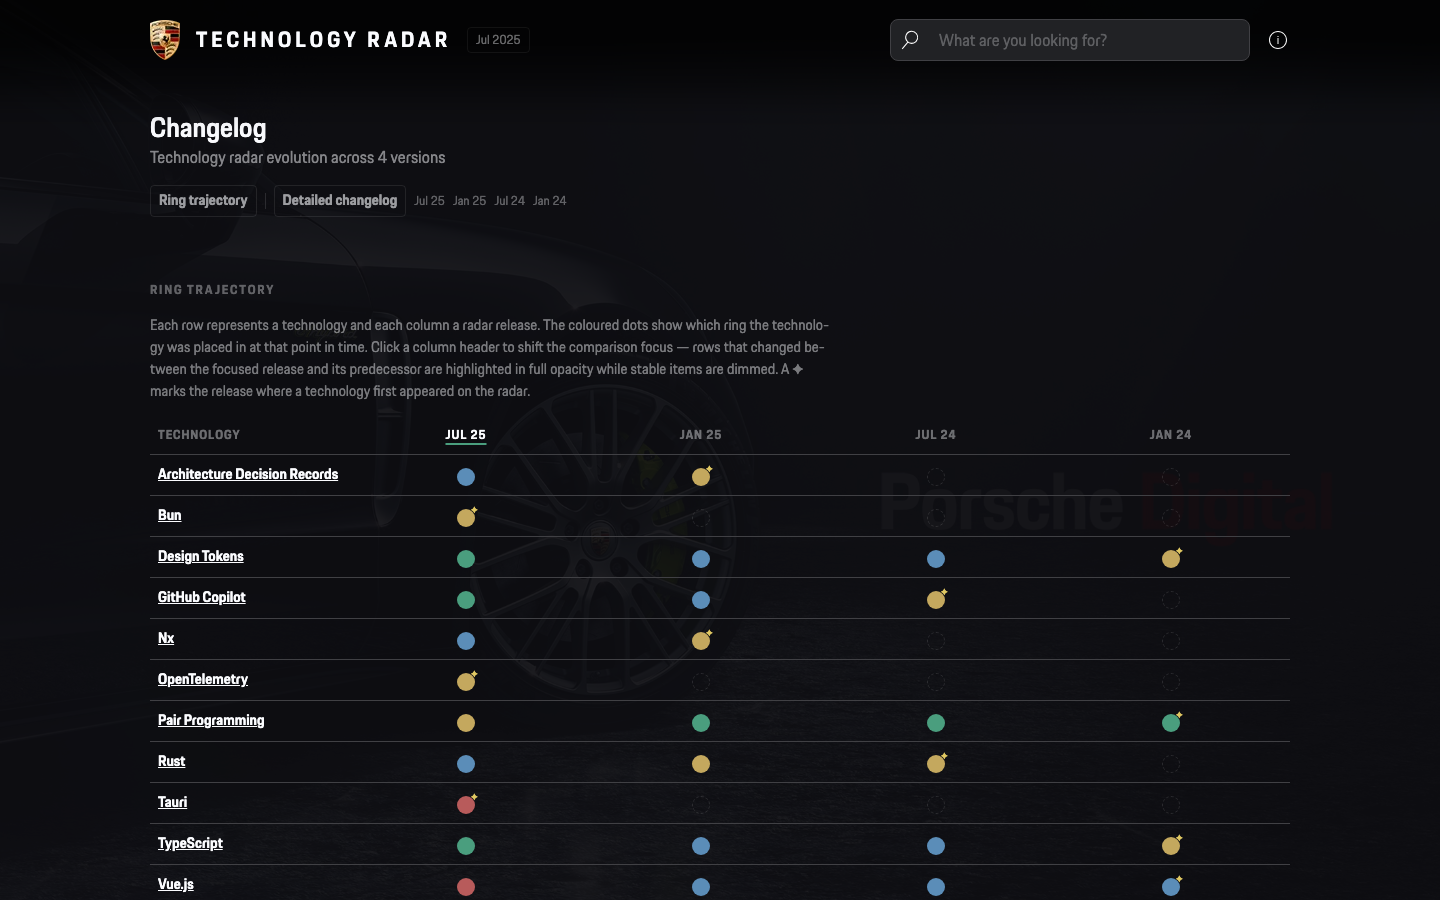Click the Porsche crest logo
1440x900 pixels.
(165, 40)
